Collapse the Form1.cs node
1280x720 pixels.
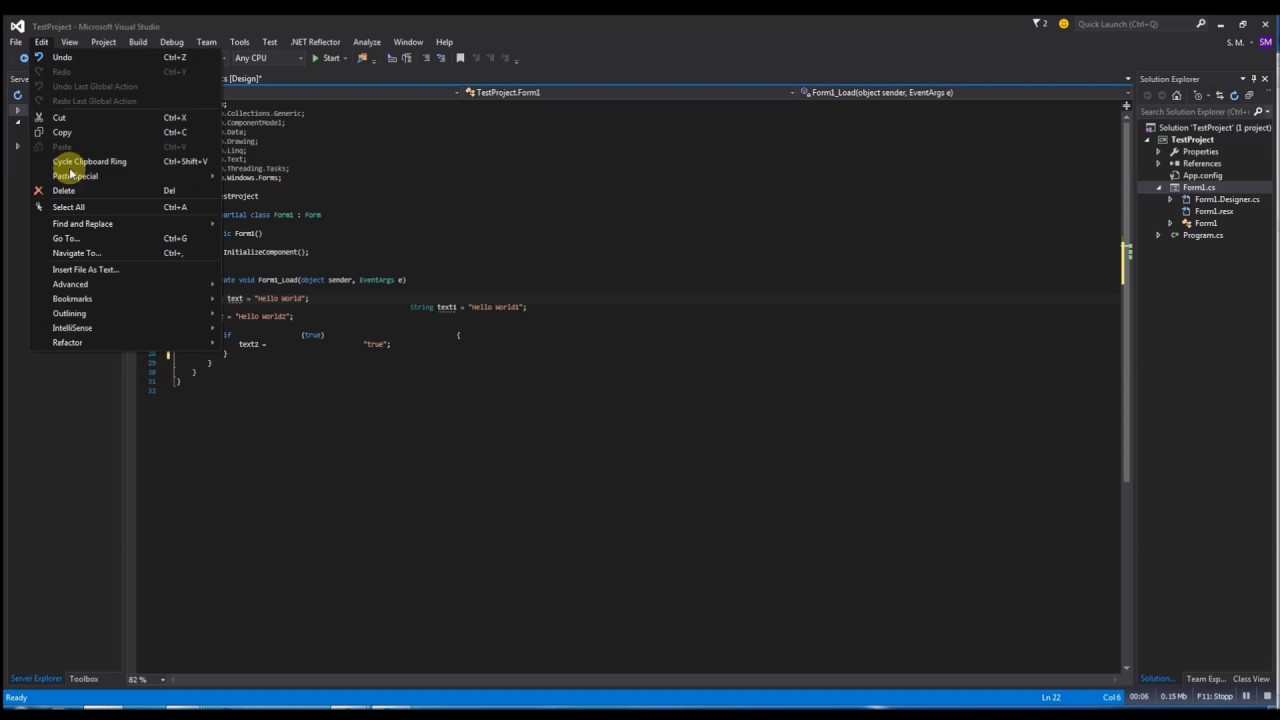[1159, 188]
